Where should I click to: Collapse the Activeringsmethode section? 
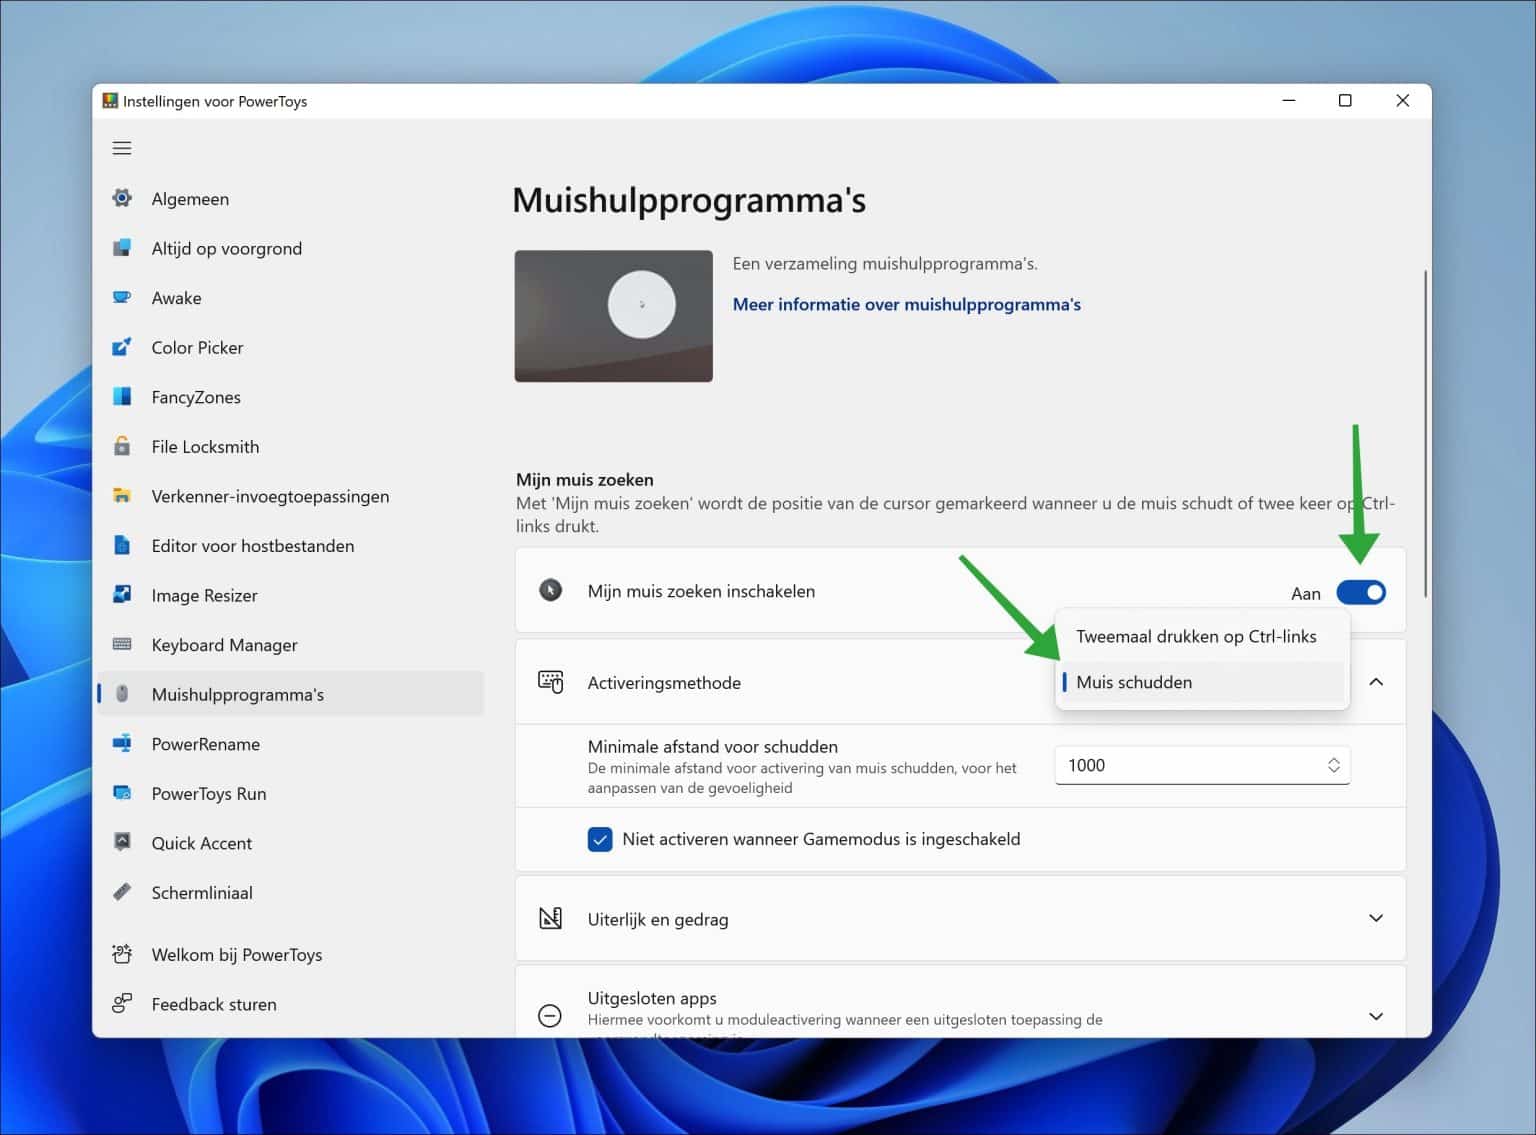click(1377, 681)
